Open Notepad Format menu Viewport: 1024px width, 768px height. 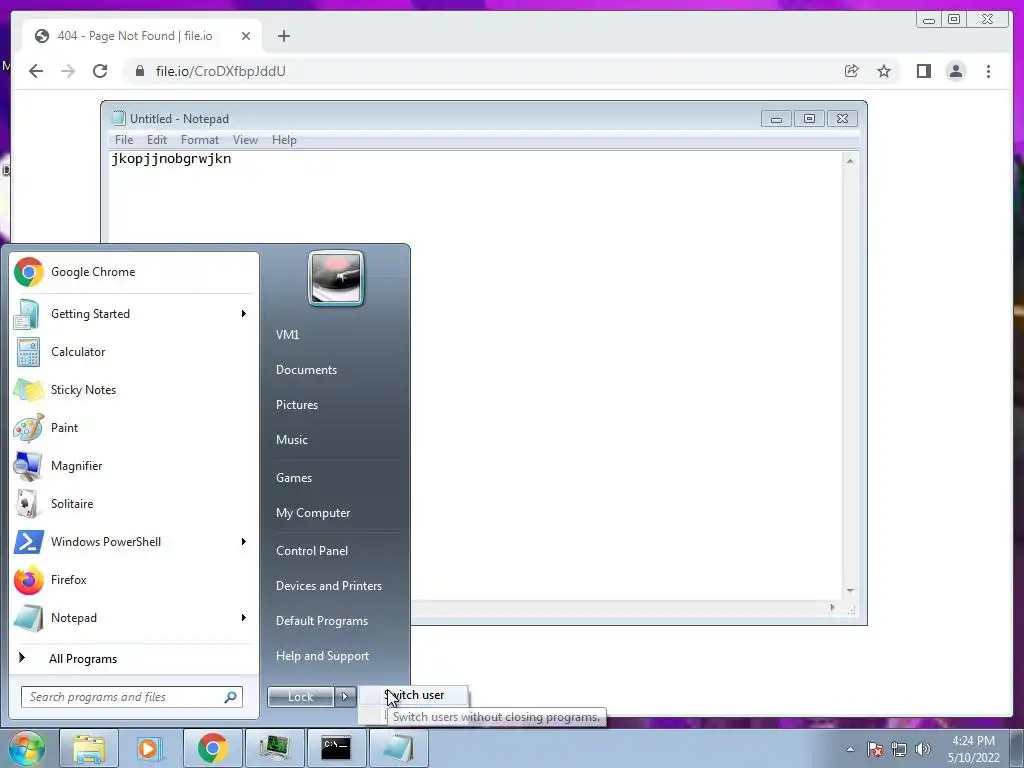(x=200, y=140)
